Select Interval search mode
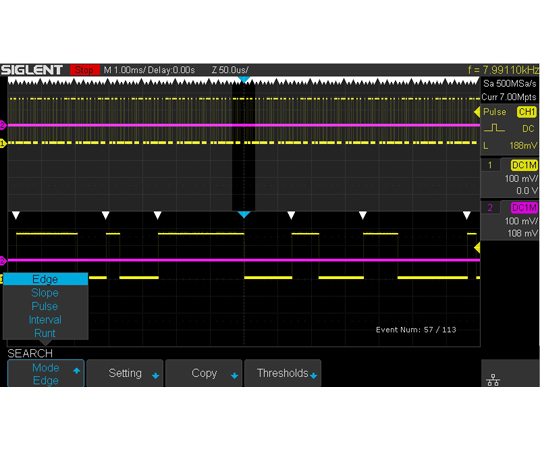This screenshot has width=540, height=450. (45, 320)
